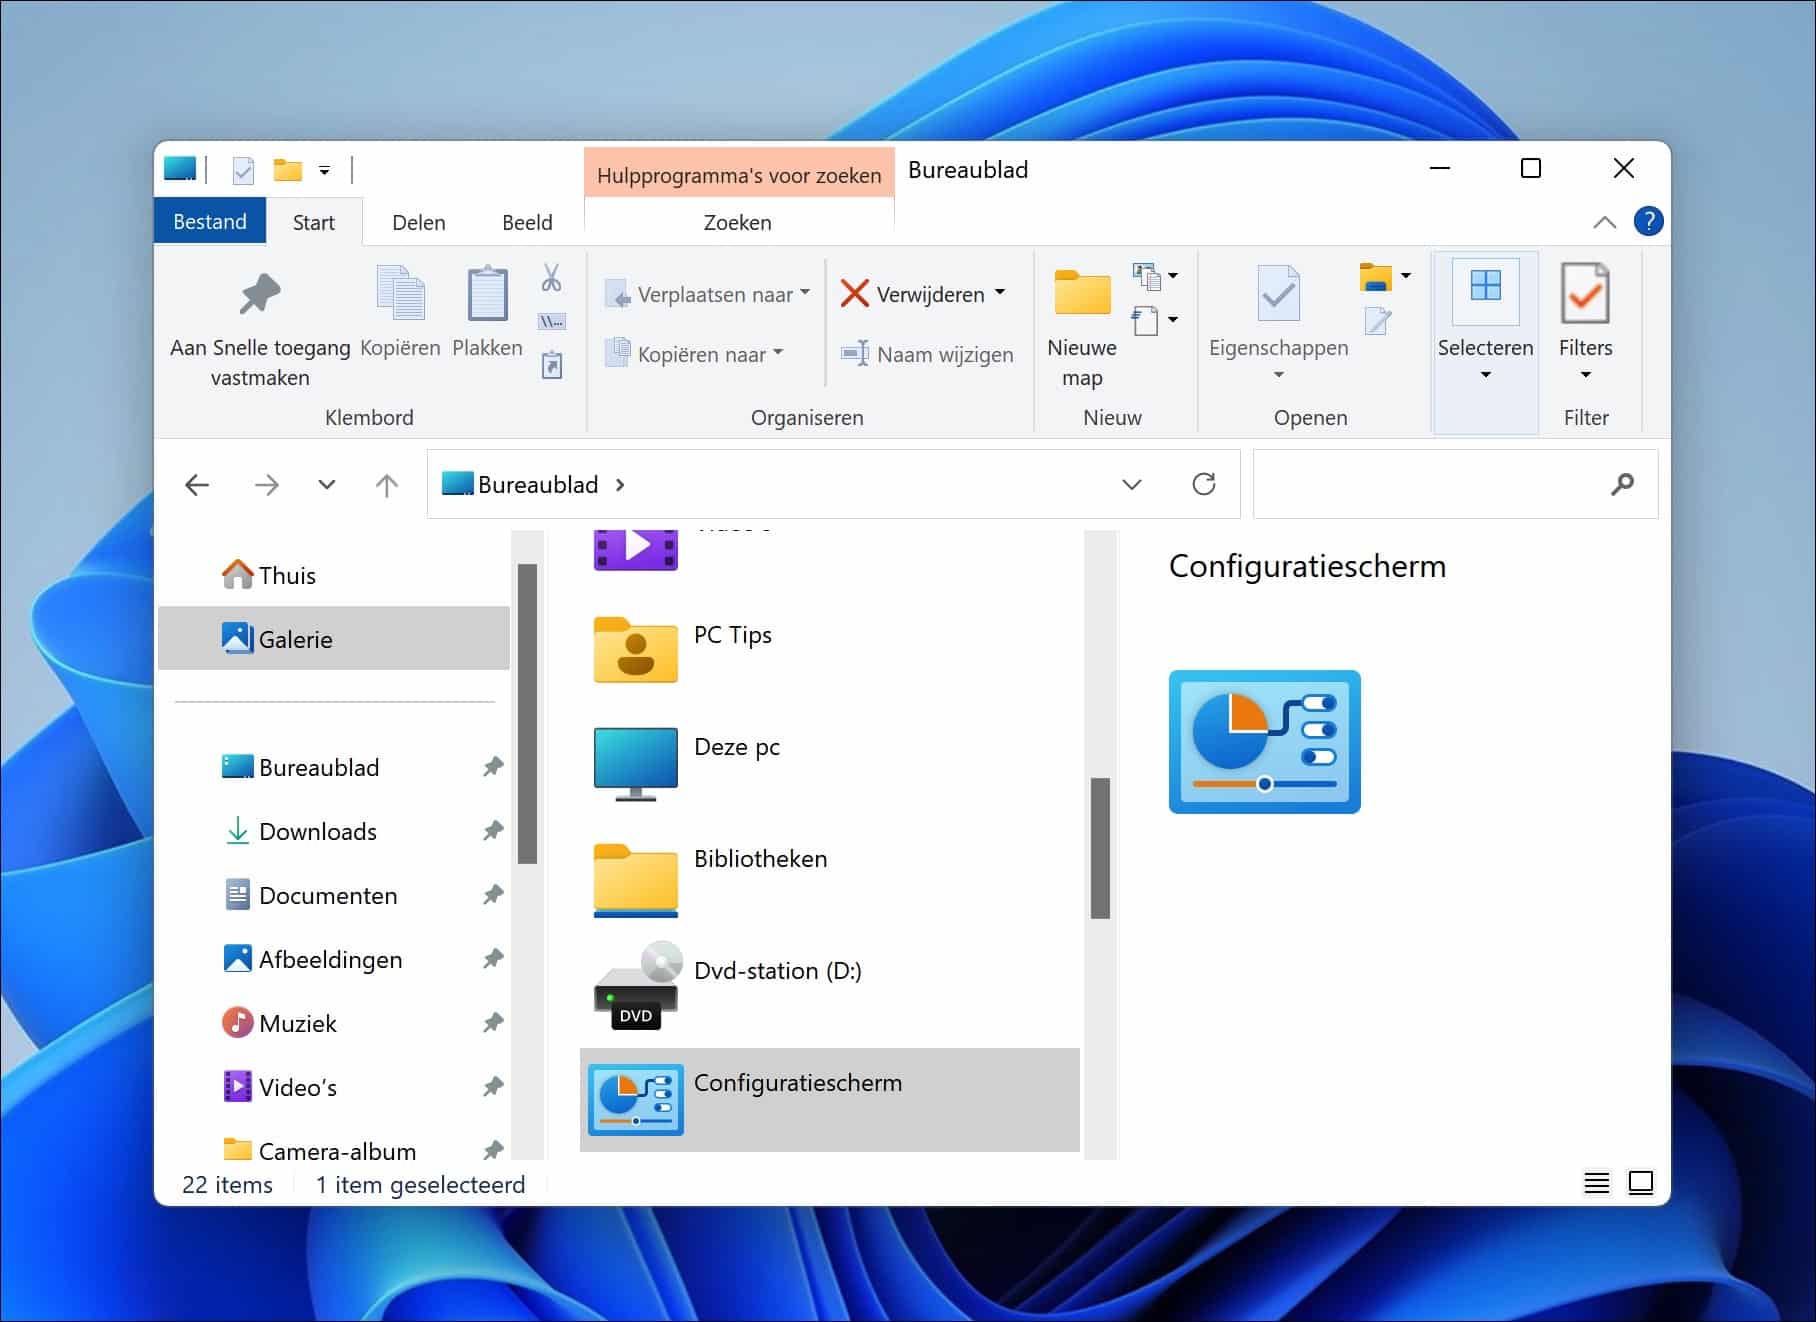Switch to the Beeld ribbon tab
Viewport: 1816px width, 1322px height.
(527, 222)
